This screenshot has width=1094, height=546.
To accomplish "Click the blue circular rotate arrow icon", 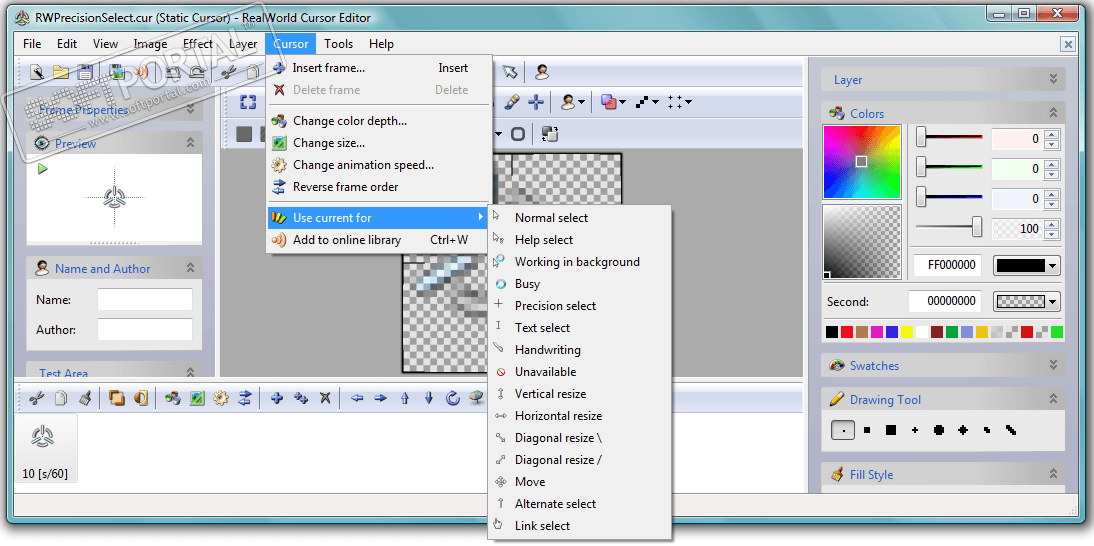I will (x=453, y=398).
